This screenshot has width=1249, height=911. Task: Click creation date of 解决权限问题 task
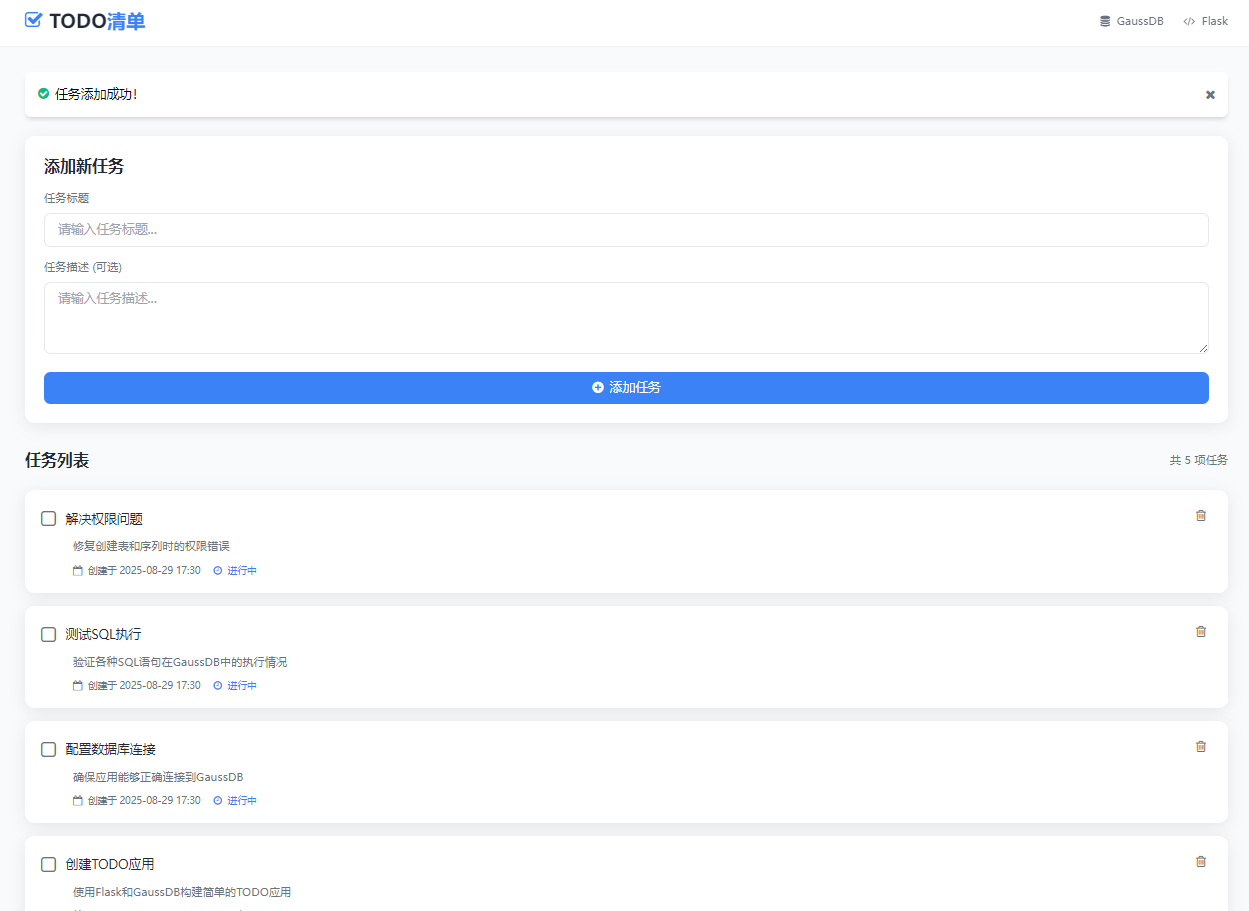click(x=144, y=571)
